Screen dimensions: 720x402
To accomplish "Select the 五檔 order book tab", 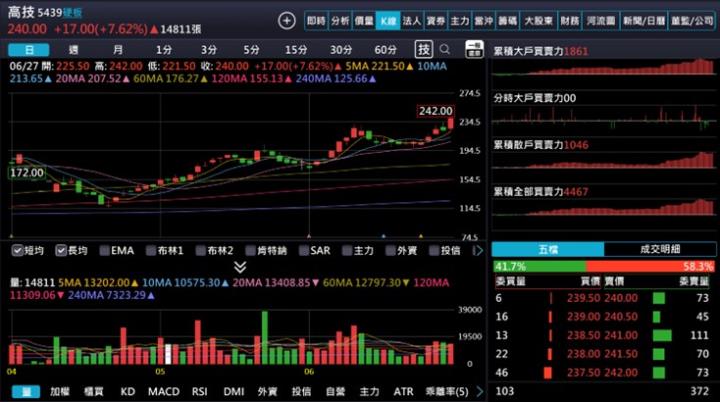I will tap(548, 249).
